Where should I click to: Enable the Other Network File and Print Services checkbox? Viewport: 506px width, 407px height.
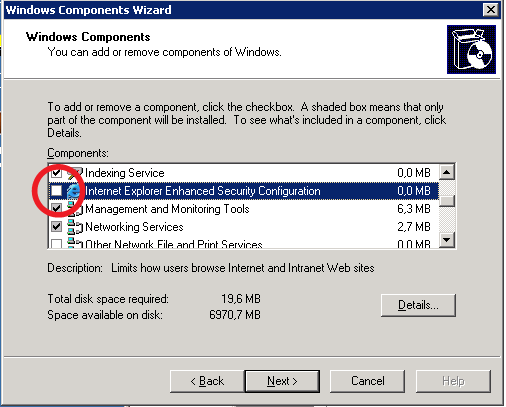pos(56,244)
